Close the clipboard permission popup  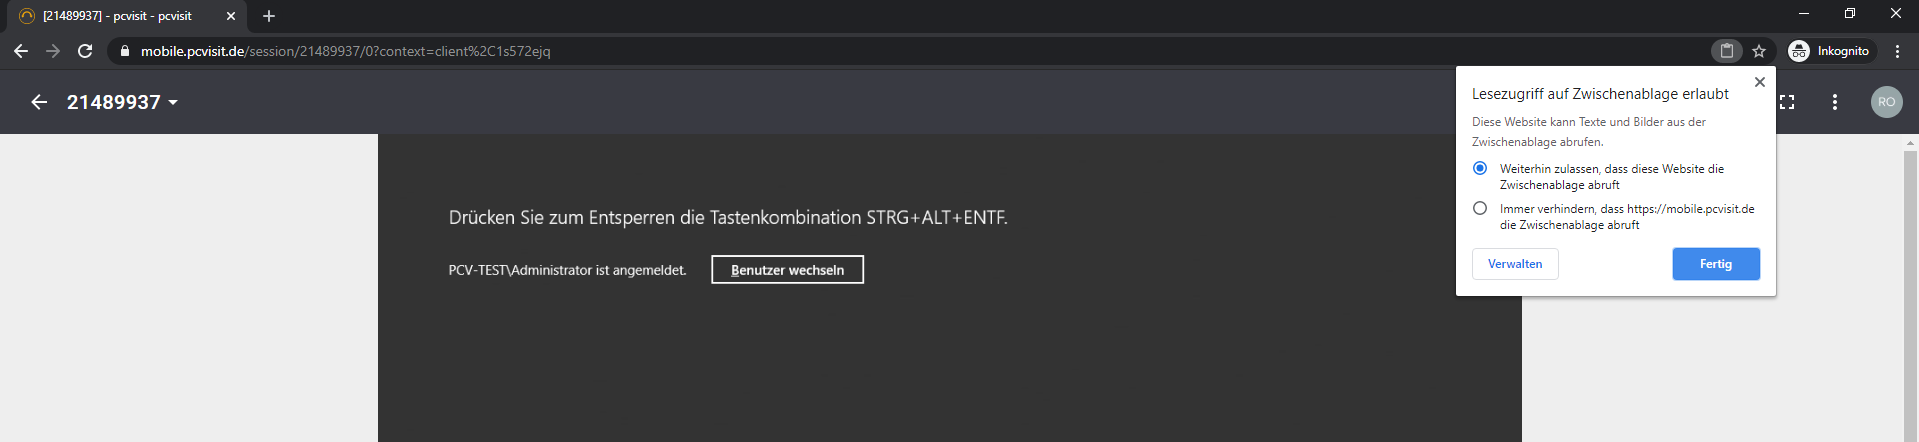point(1760,82)
